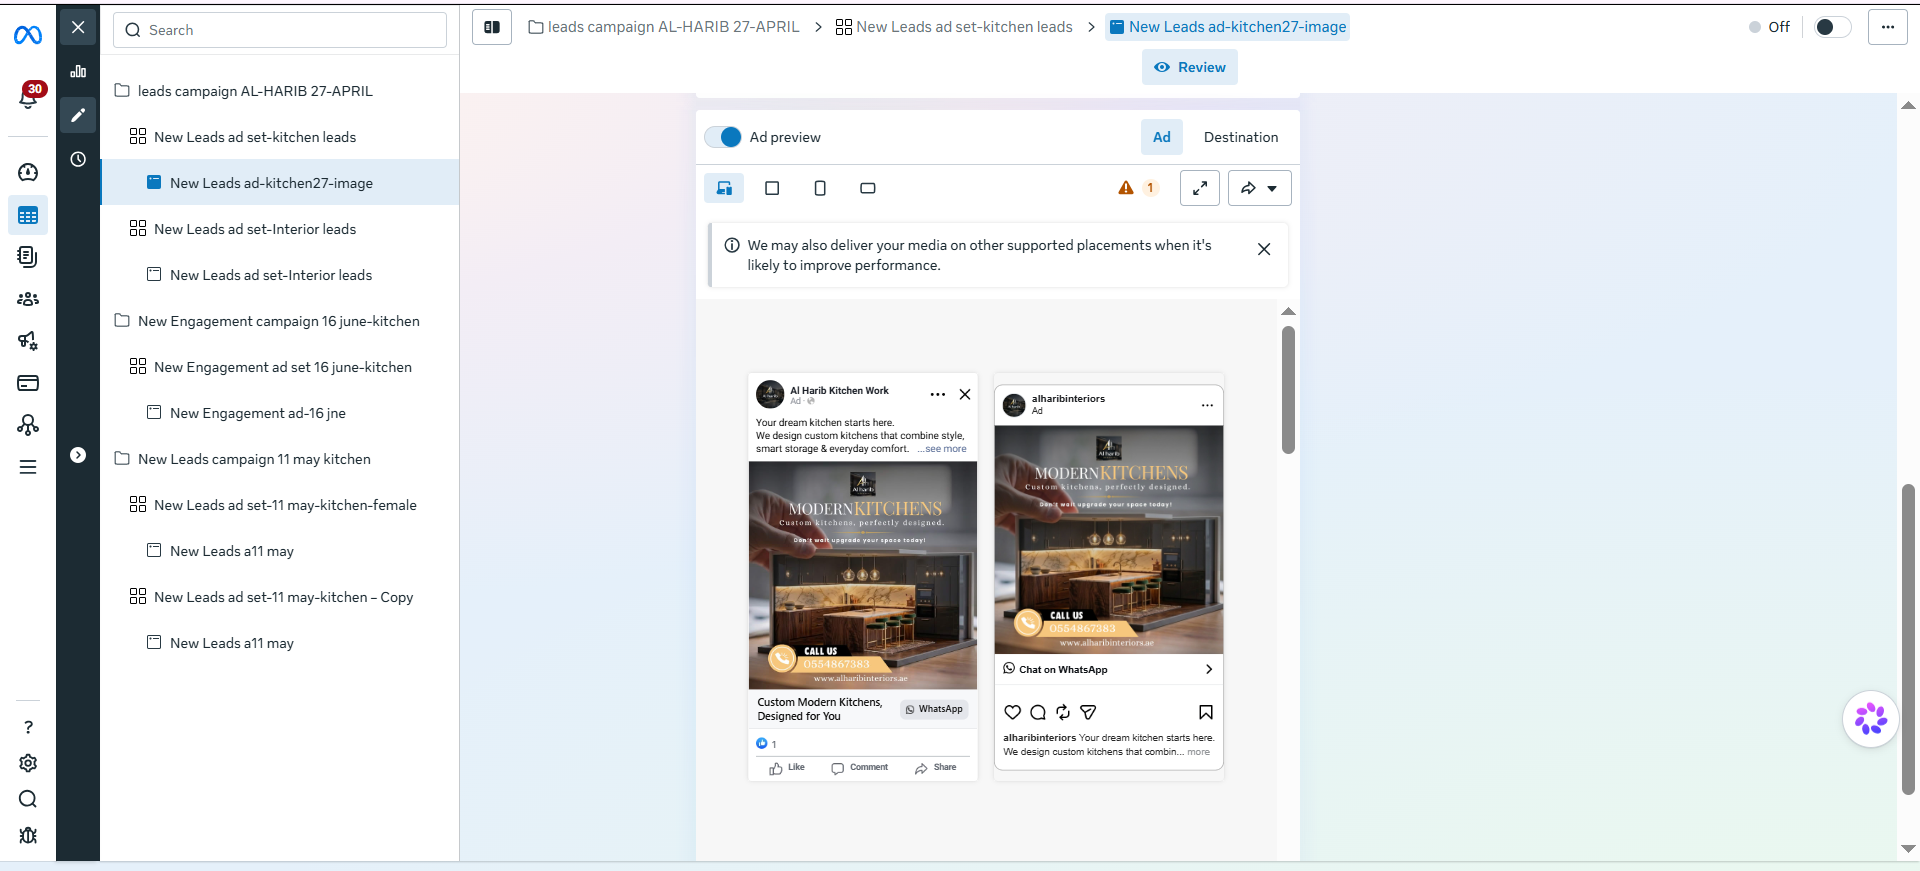Select the all placements preview icon
Screen dimensions: 1920x871
(724, 188)
